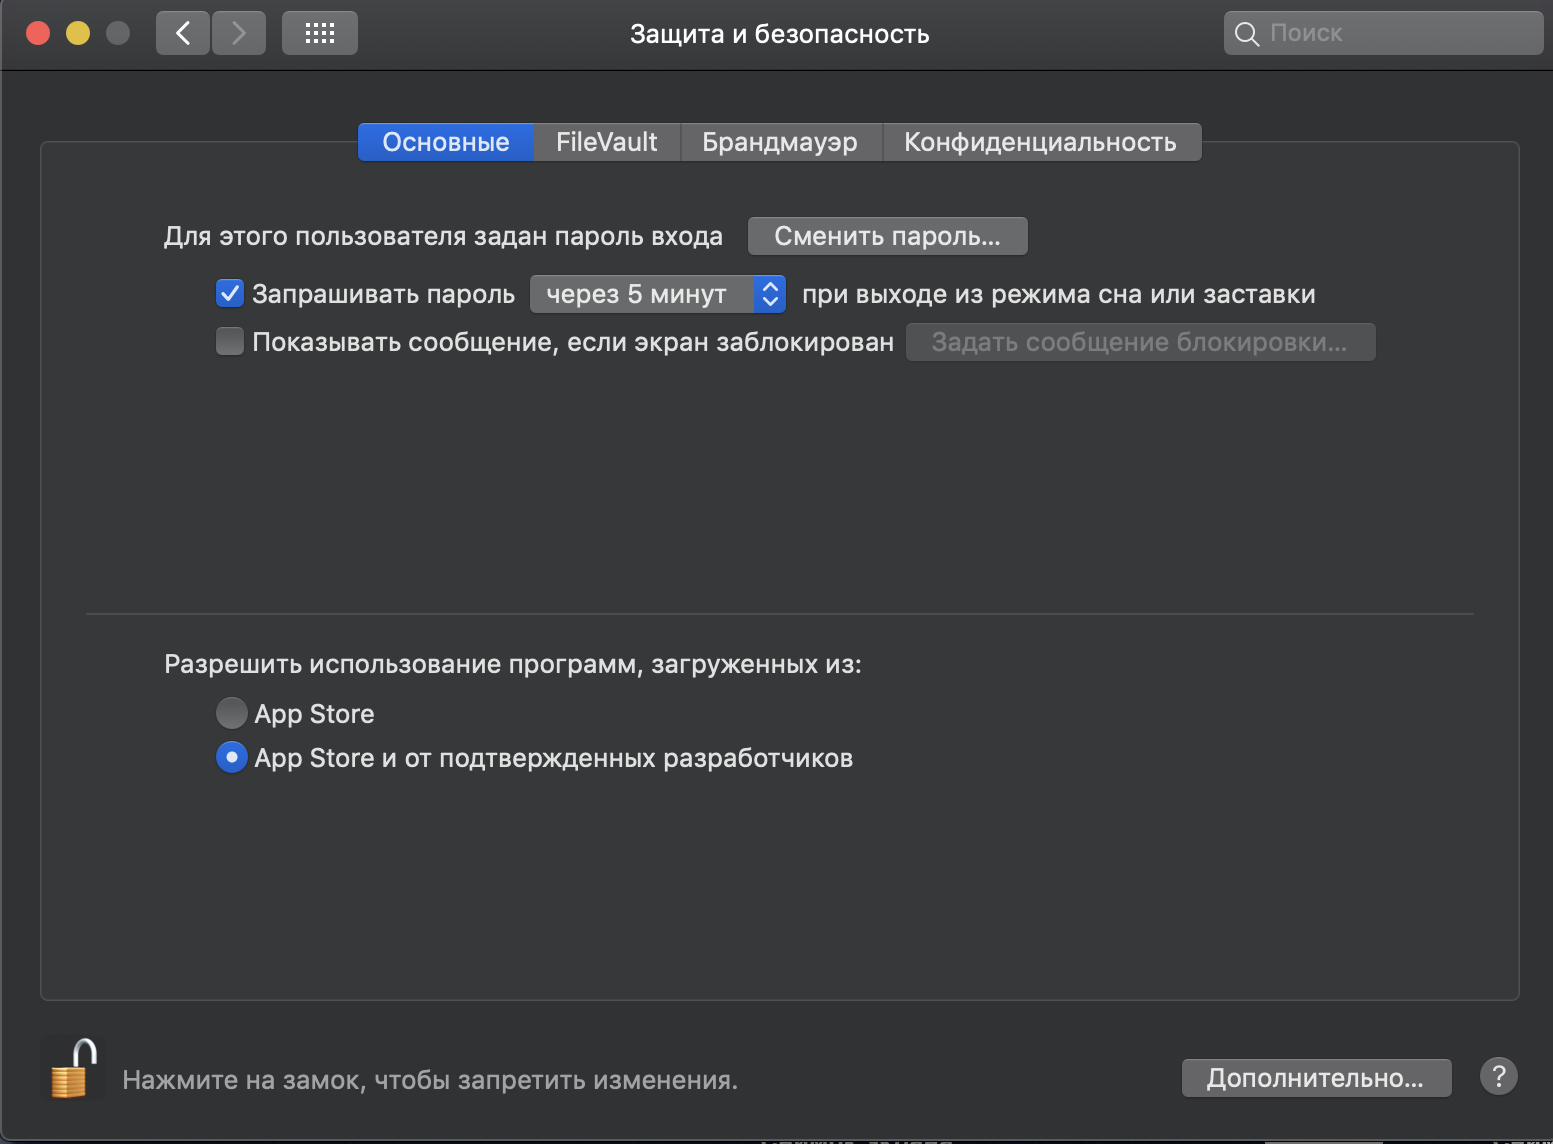Open the help question mark icon

tap(1498, 1076)
